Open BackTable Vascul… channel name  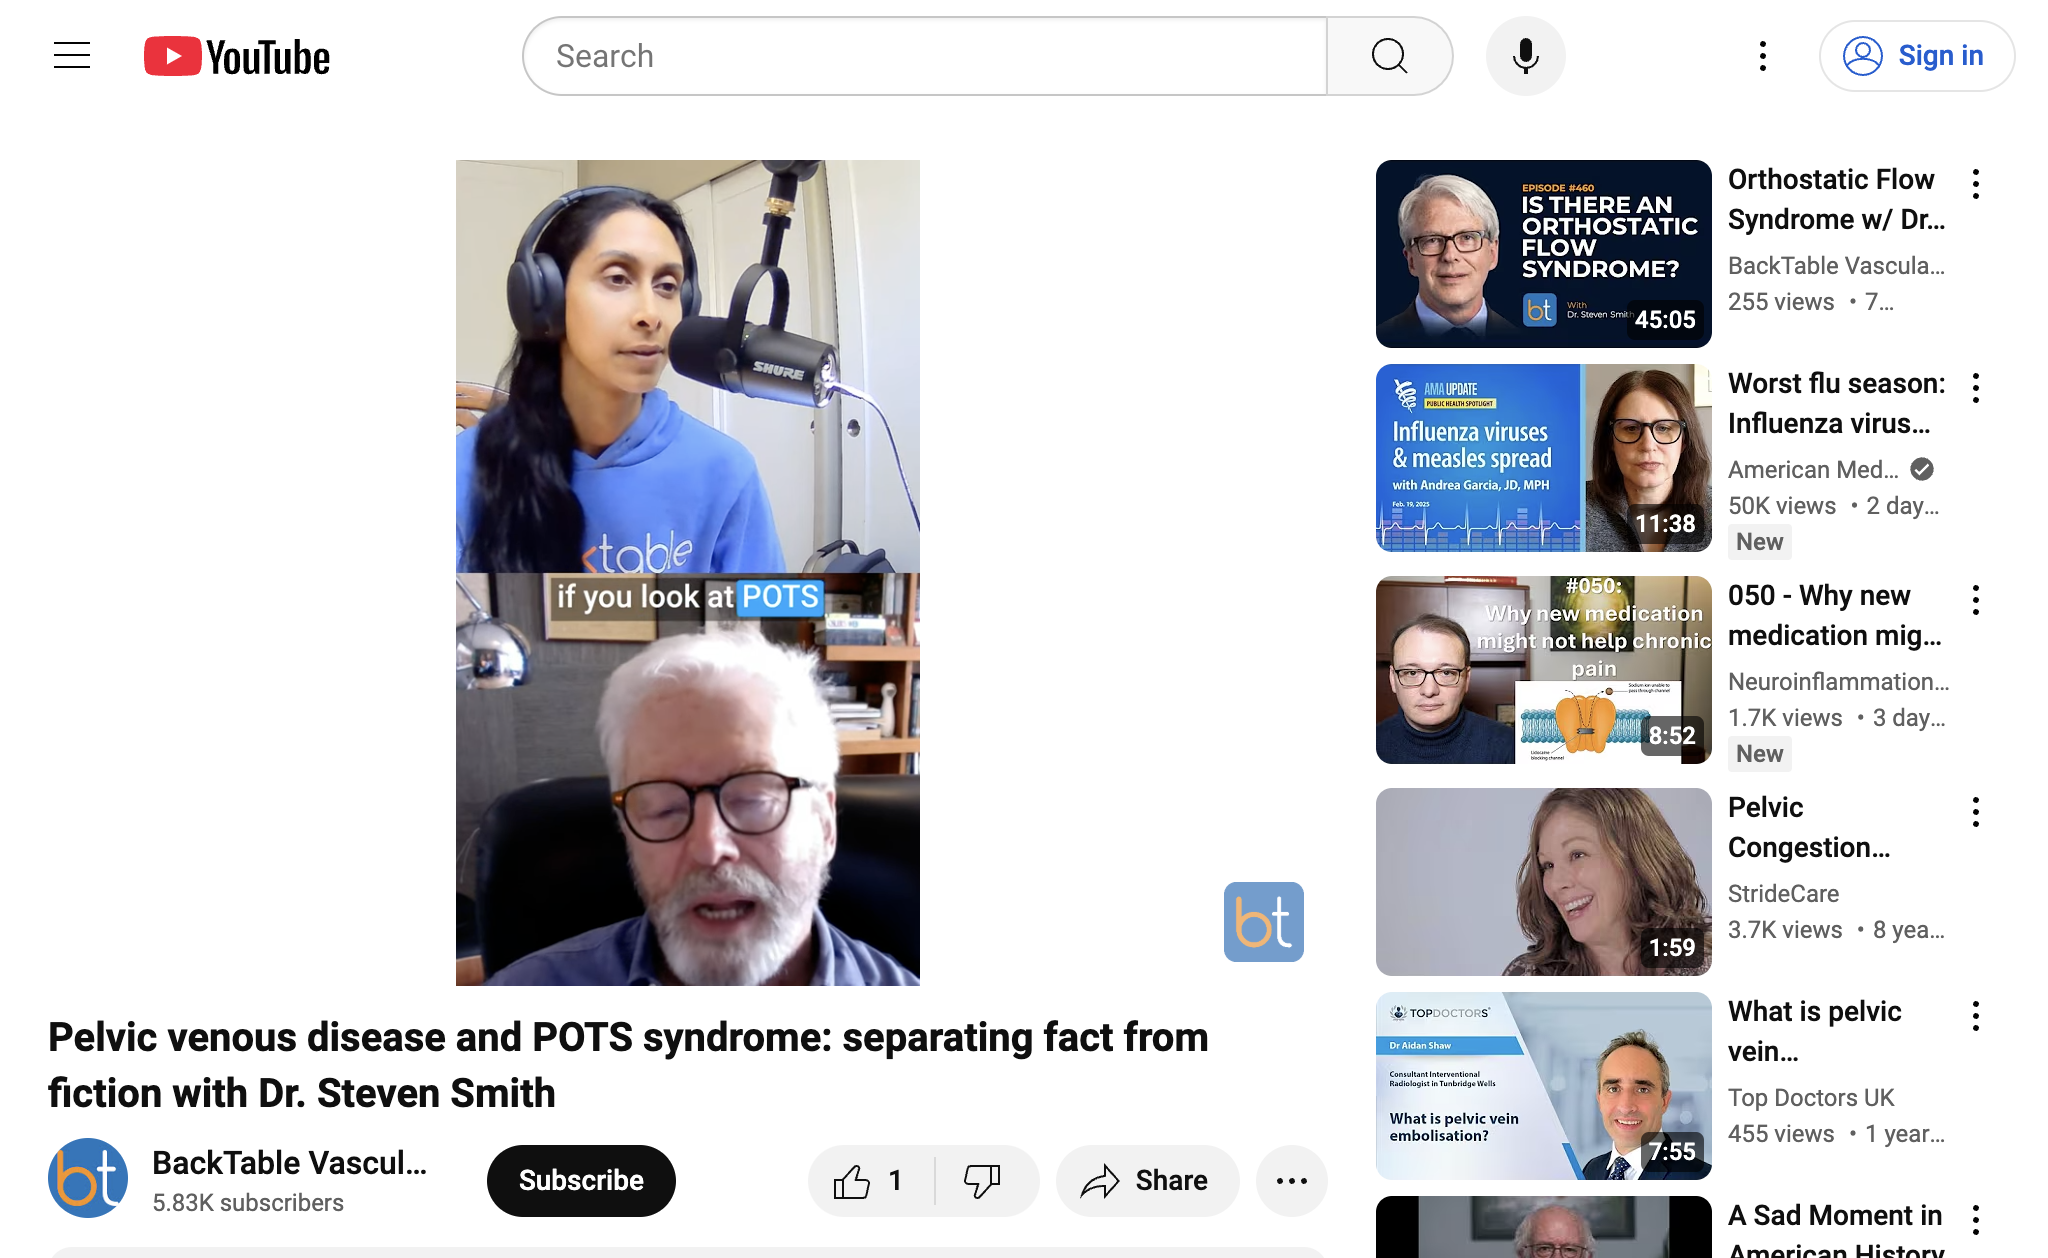[x=289, y=1163]
